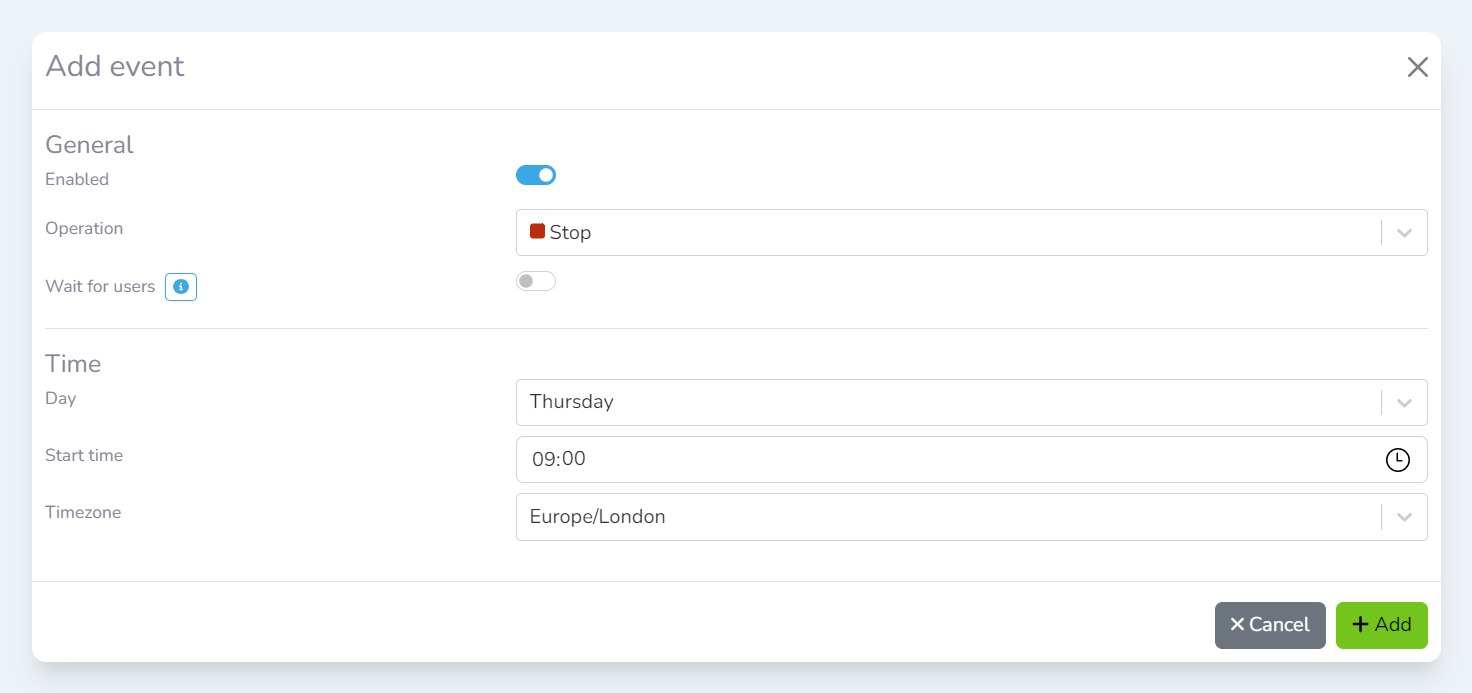
Task: Click the Stop operation text
Action: [x=571, y=233]
